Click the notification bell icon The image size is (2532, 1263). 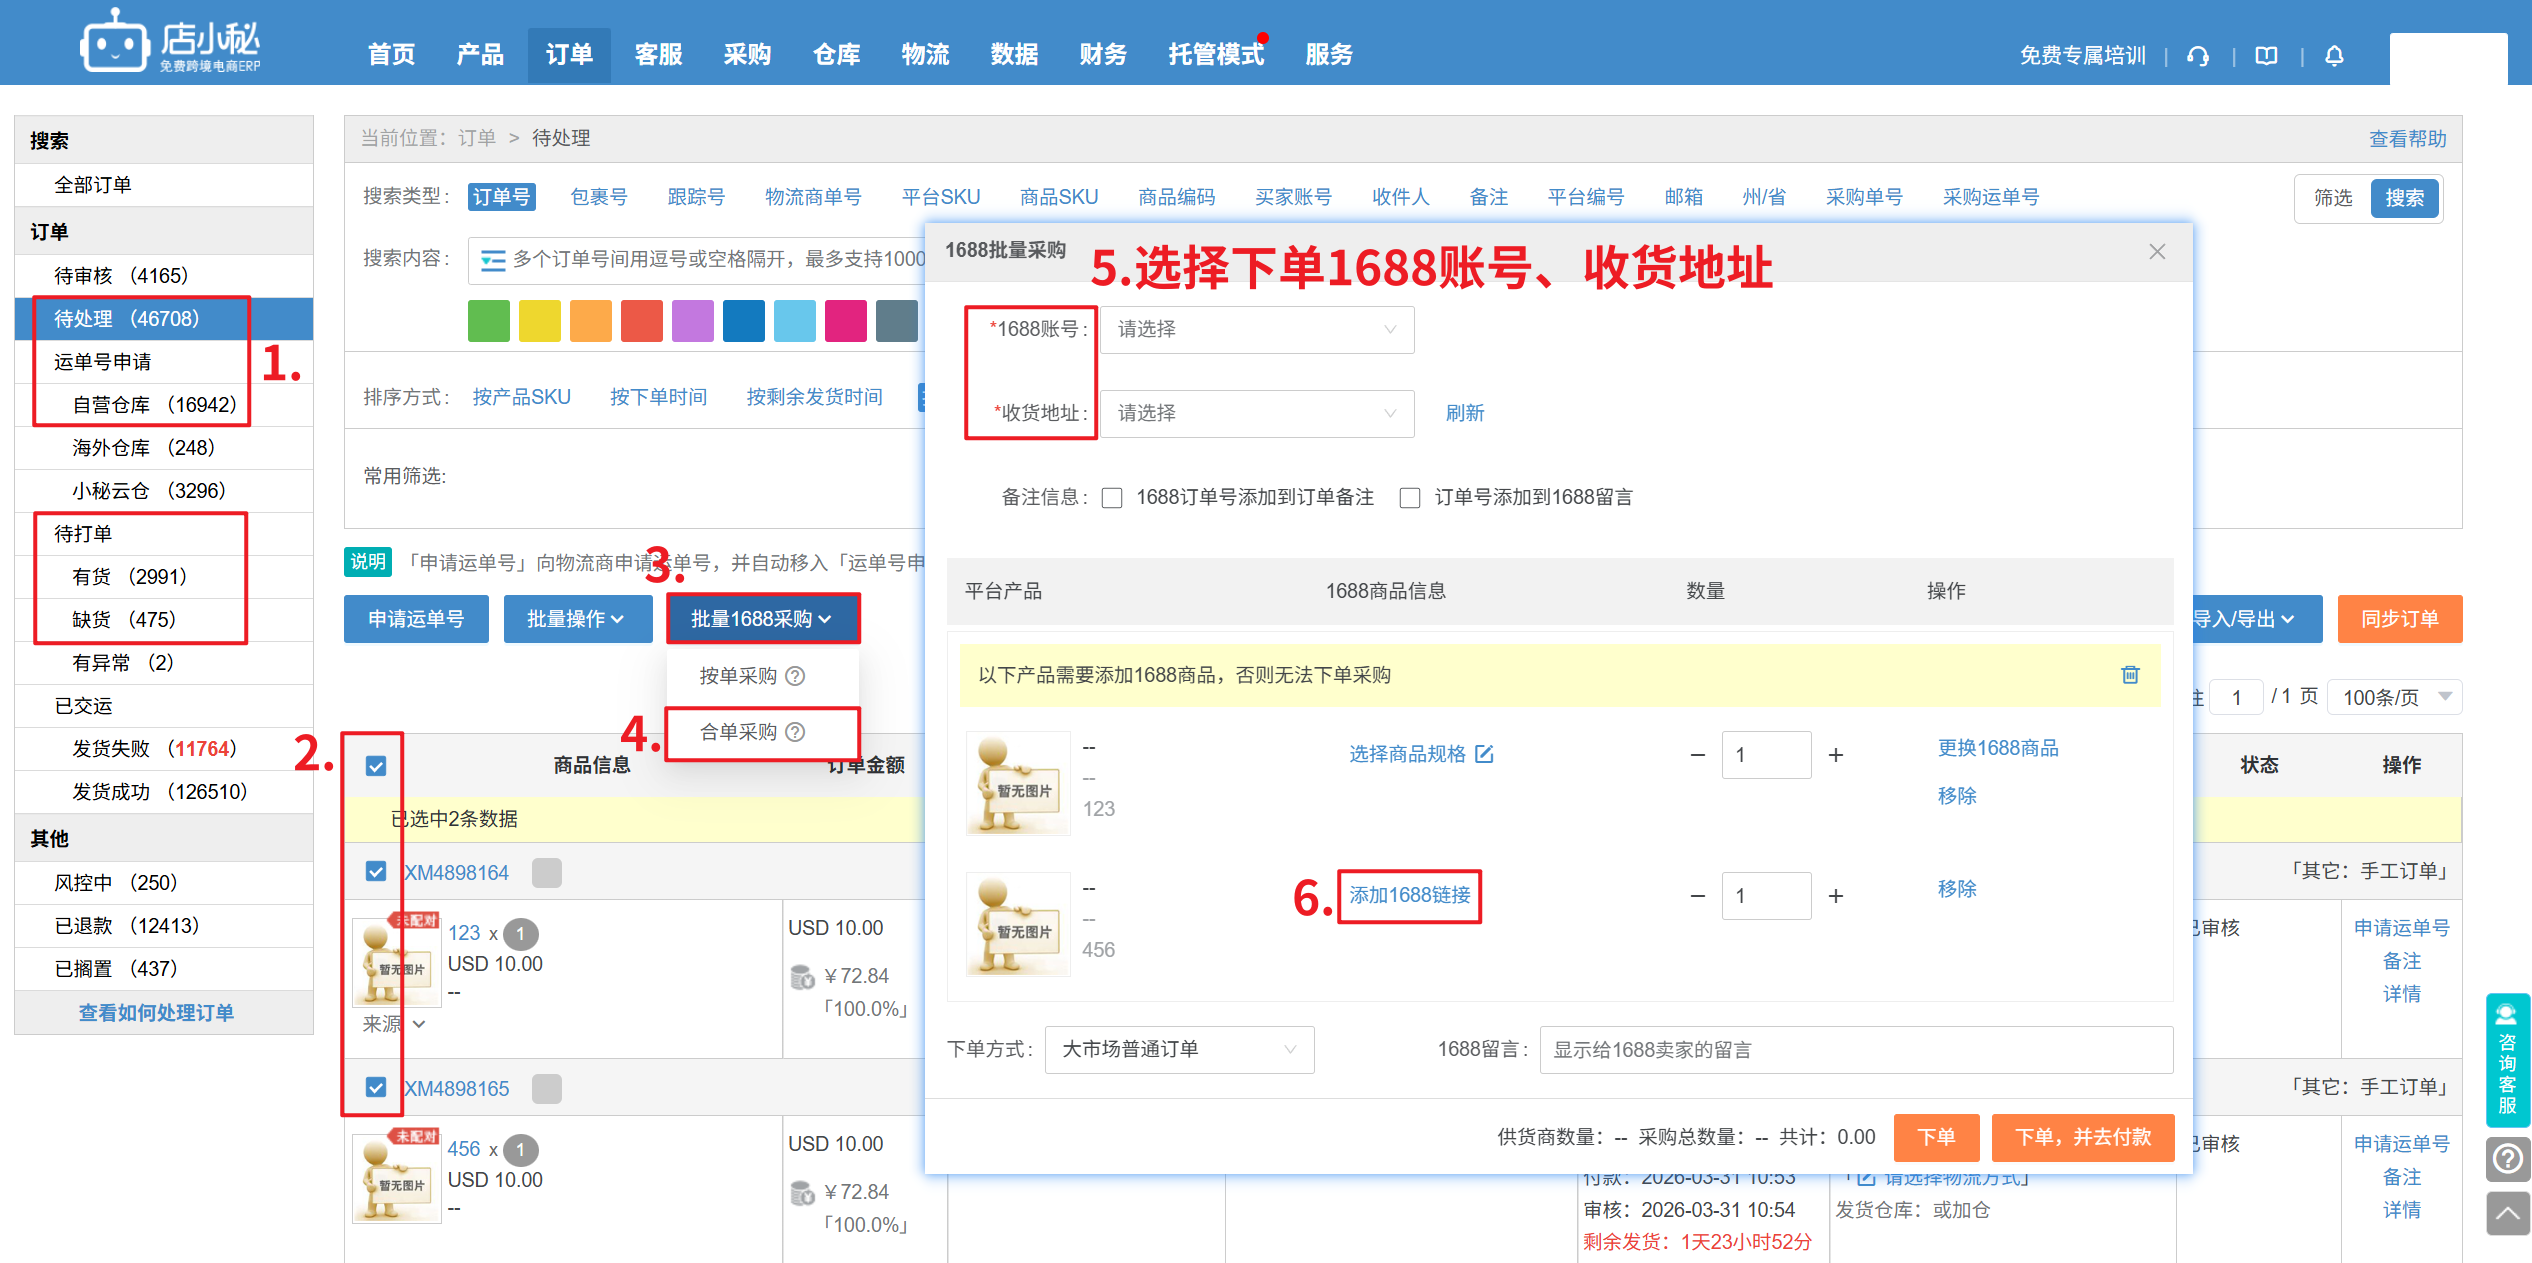click(2334, 56)
